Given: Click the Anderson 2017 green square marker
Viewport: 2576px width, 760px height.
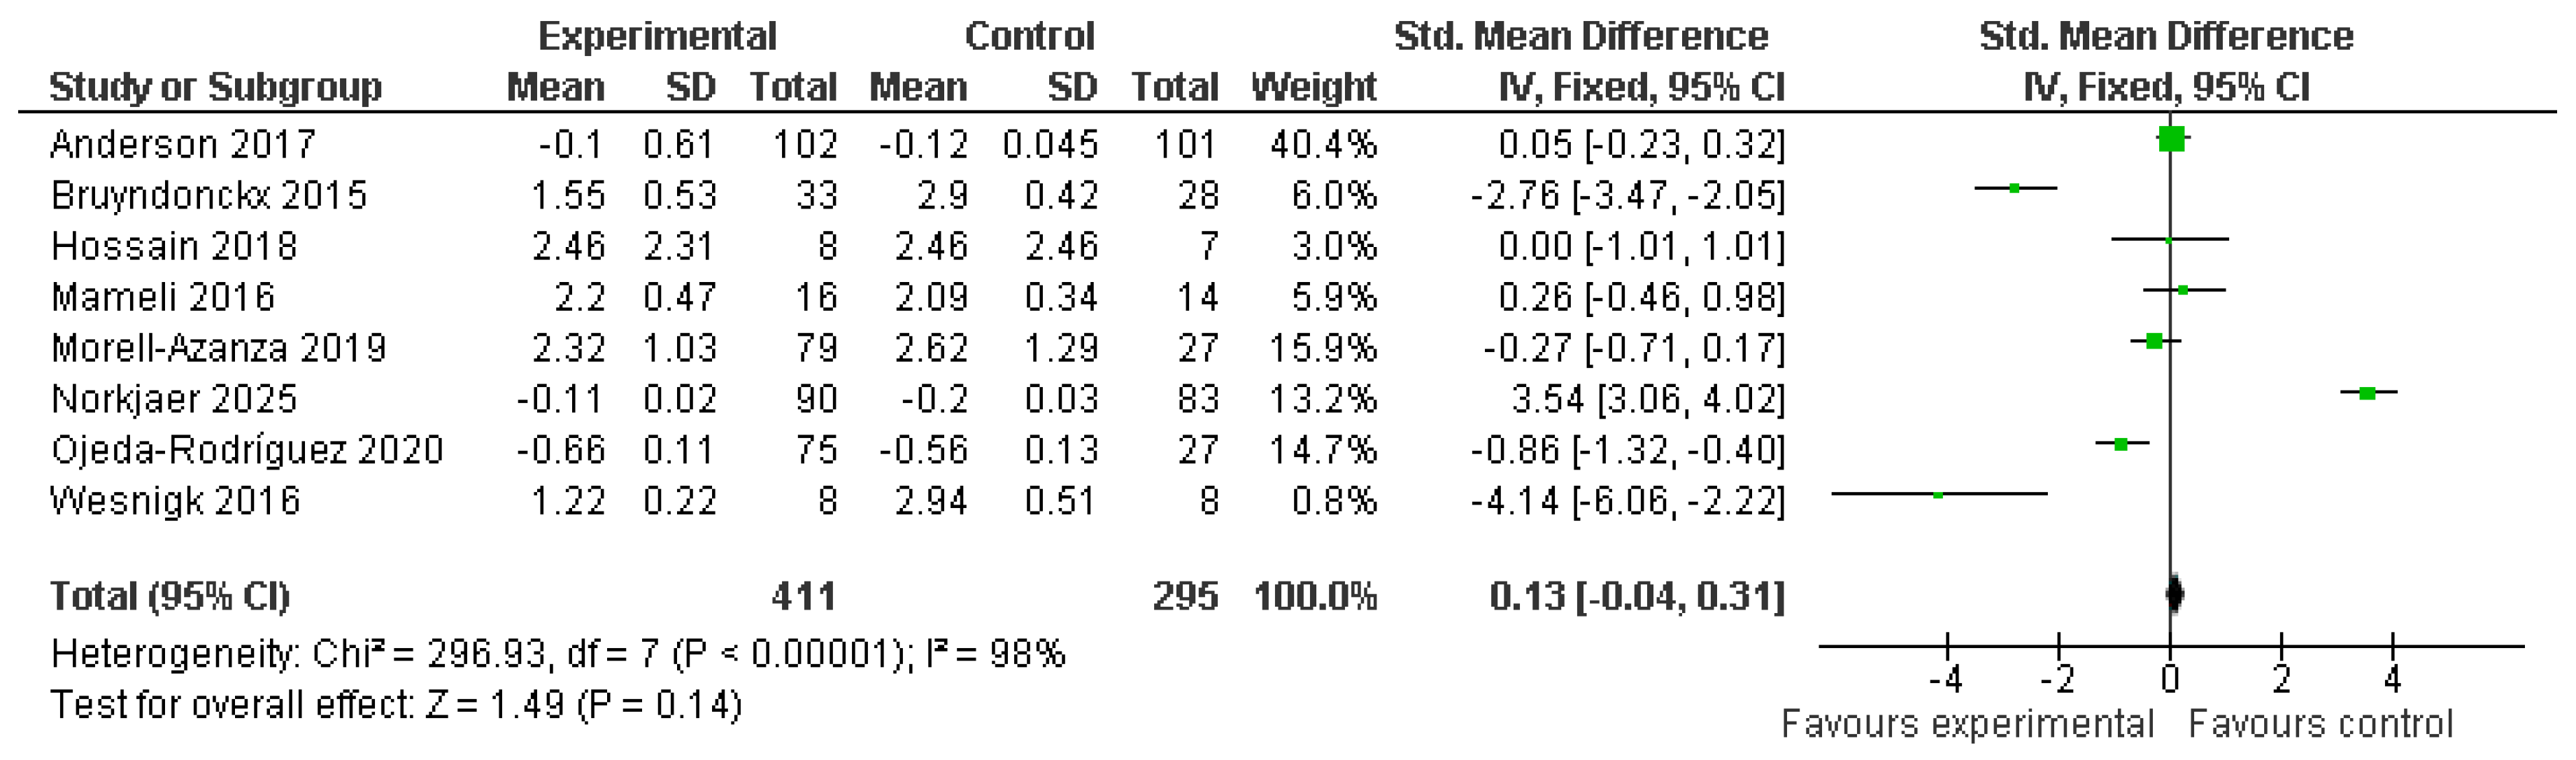Looking at the screenshot, I should (x=2171, y=139).
